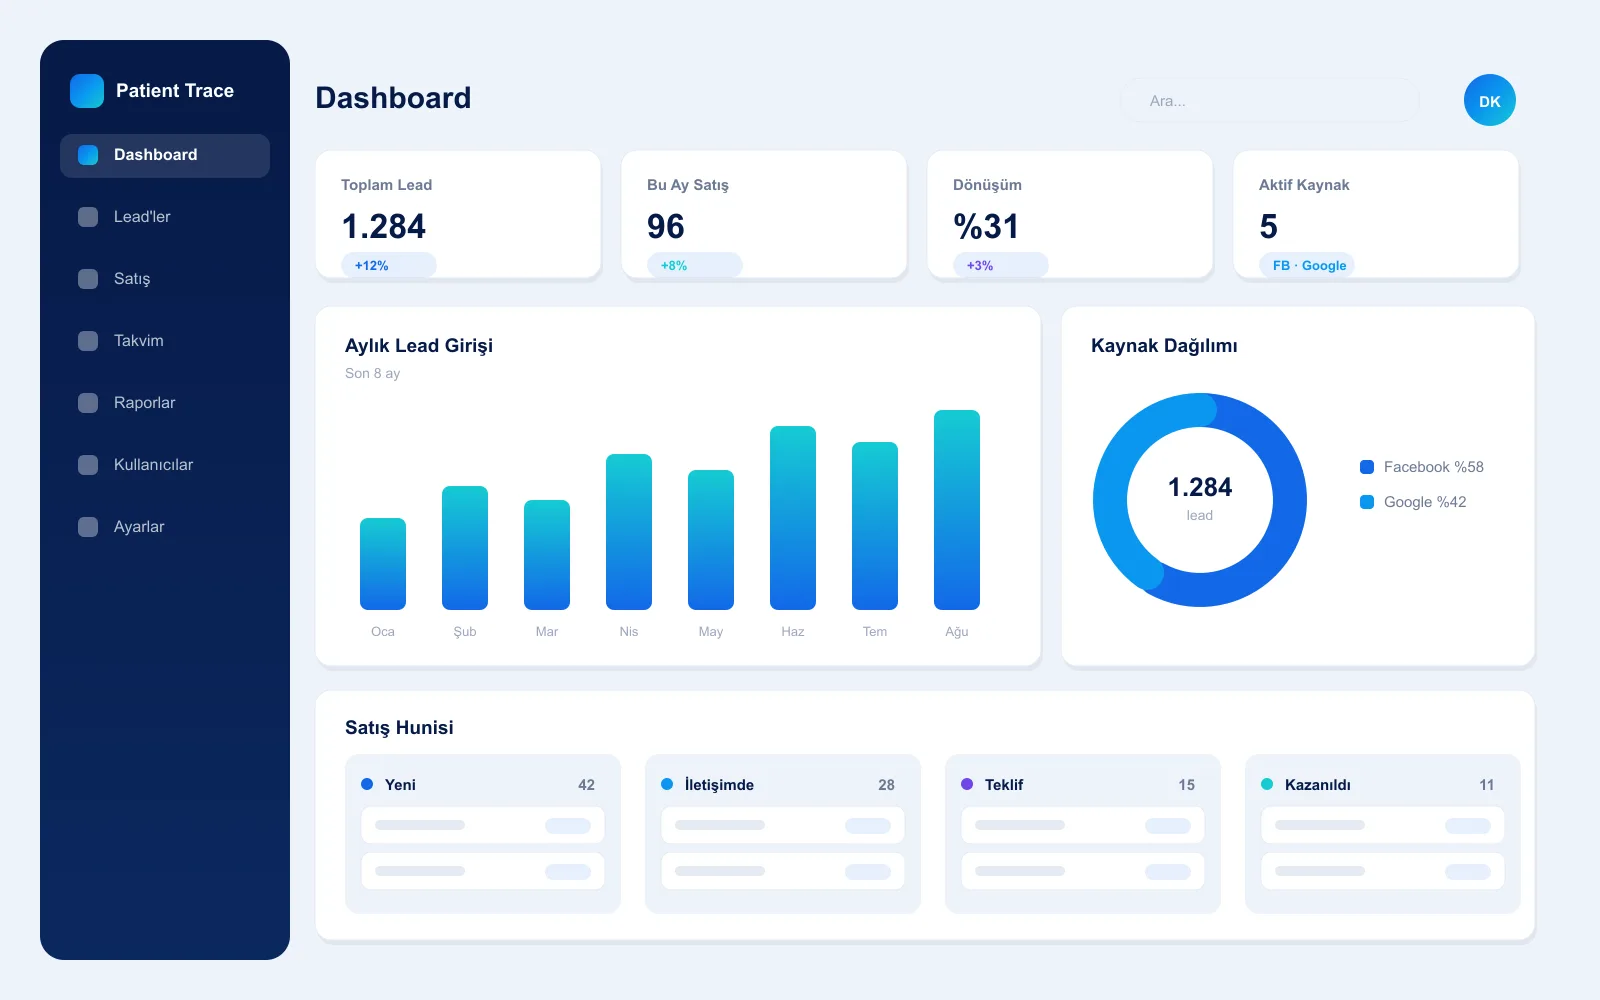The height and width of the screenshot is (1000, 1600).
Task: Focus the Ara search field
Action: (1270, 100)
